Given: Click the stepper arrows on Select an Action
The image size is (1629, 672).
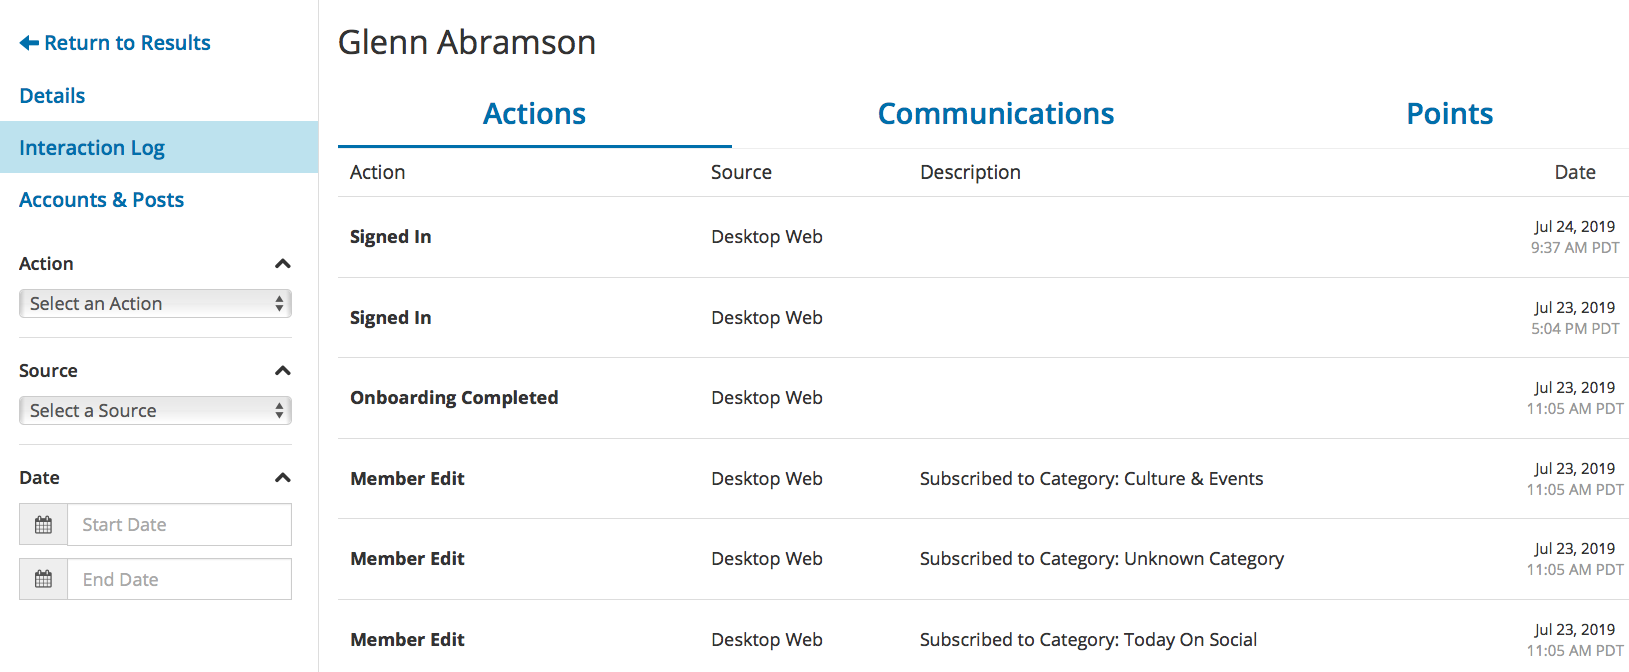Looking at the screenshot, I should (280, 303).
